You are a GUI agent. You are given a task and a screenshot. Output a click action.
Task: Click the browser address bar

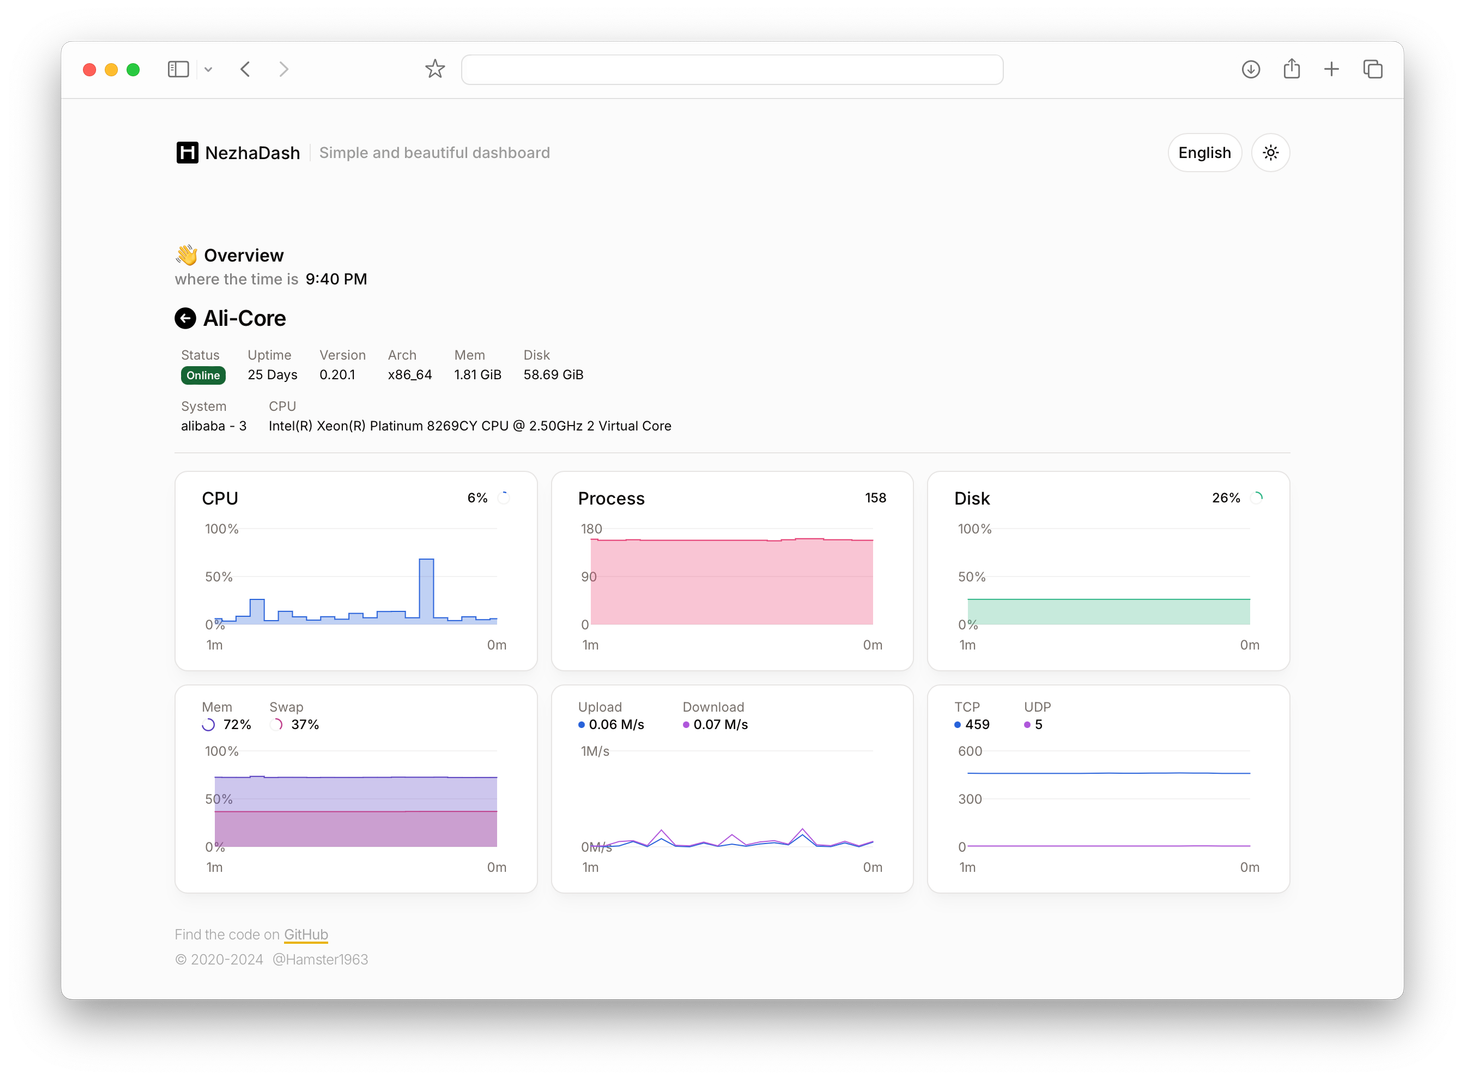731,70
